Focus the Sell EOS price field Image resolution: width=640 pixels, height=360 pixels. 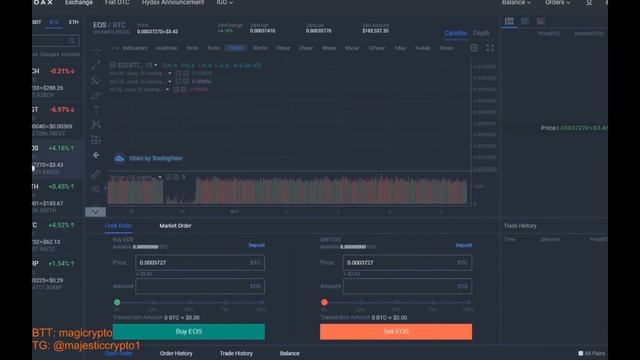click(x=407, y=263)
